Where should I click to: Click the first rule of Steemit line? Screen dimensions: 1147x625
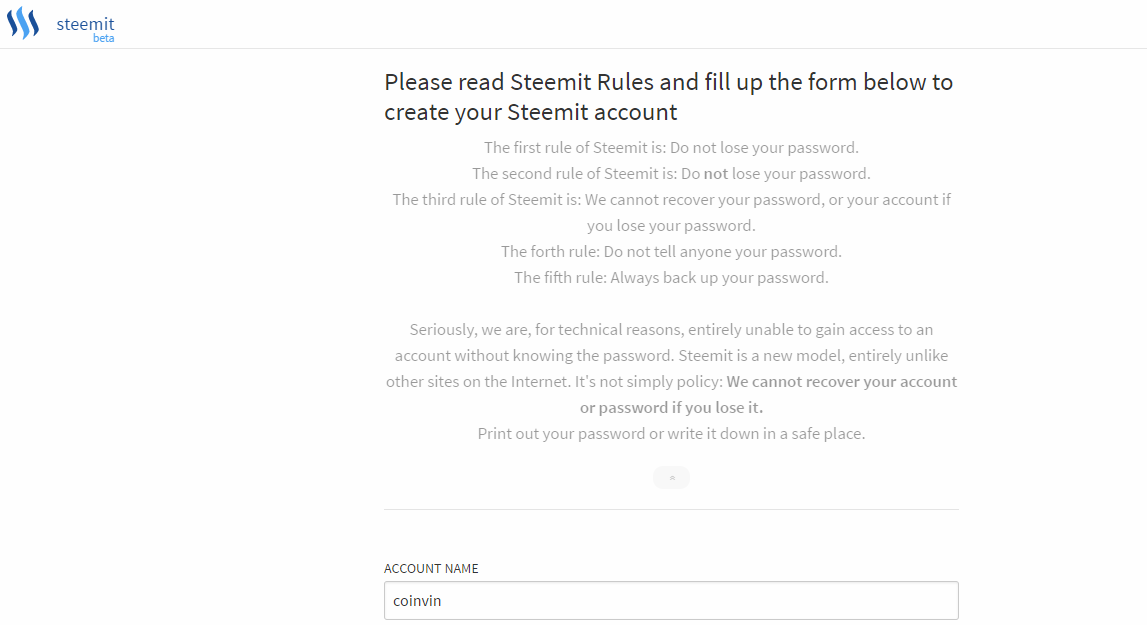671,147
